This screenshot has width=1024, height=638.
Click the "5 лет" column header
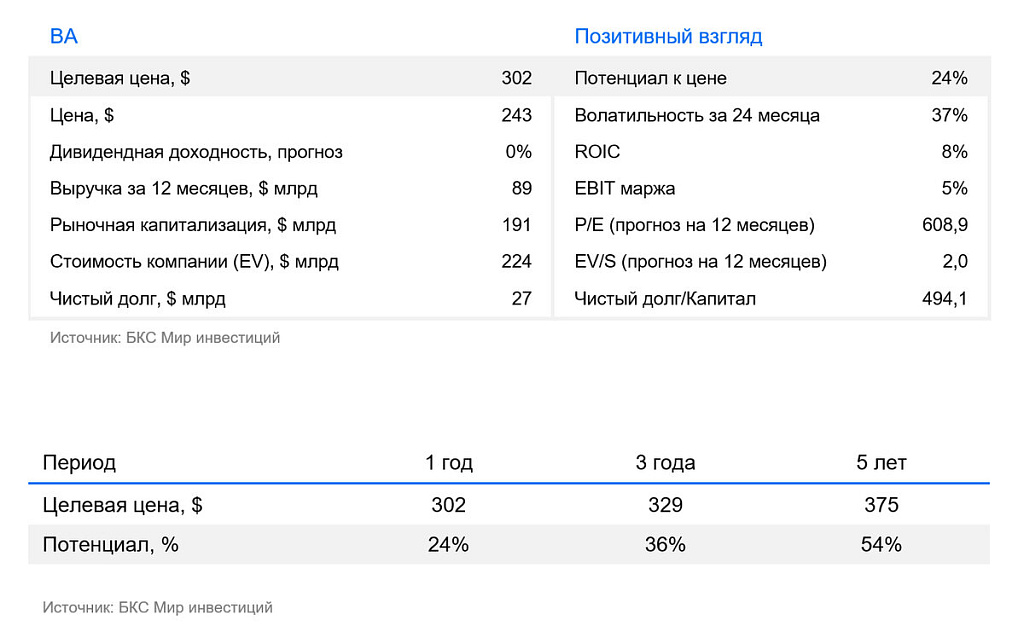881,463
